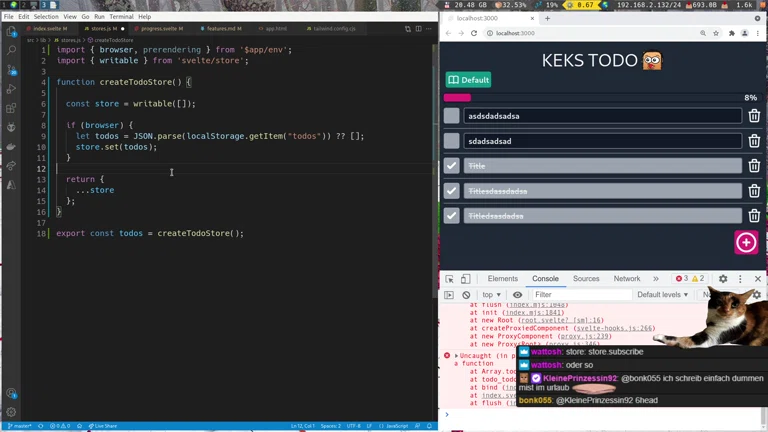The image size is (768, 432).
Task: Expand the 'Uncaught' error entry triangle
Action: pyautogui.click(x=456, y=356)
